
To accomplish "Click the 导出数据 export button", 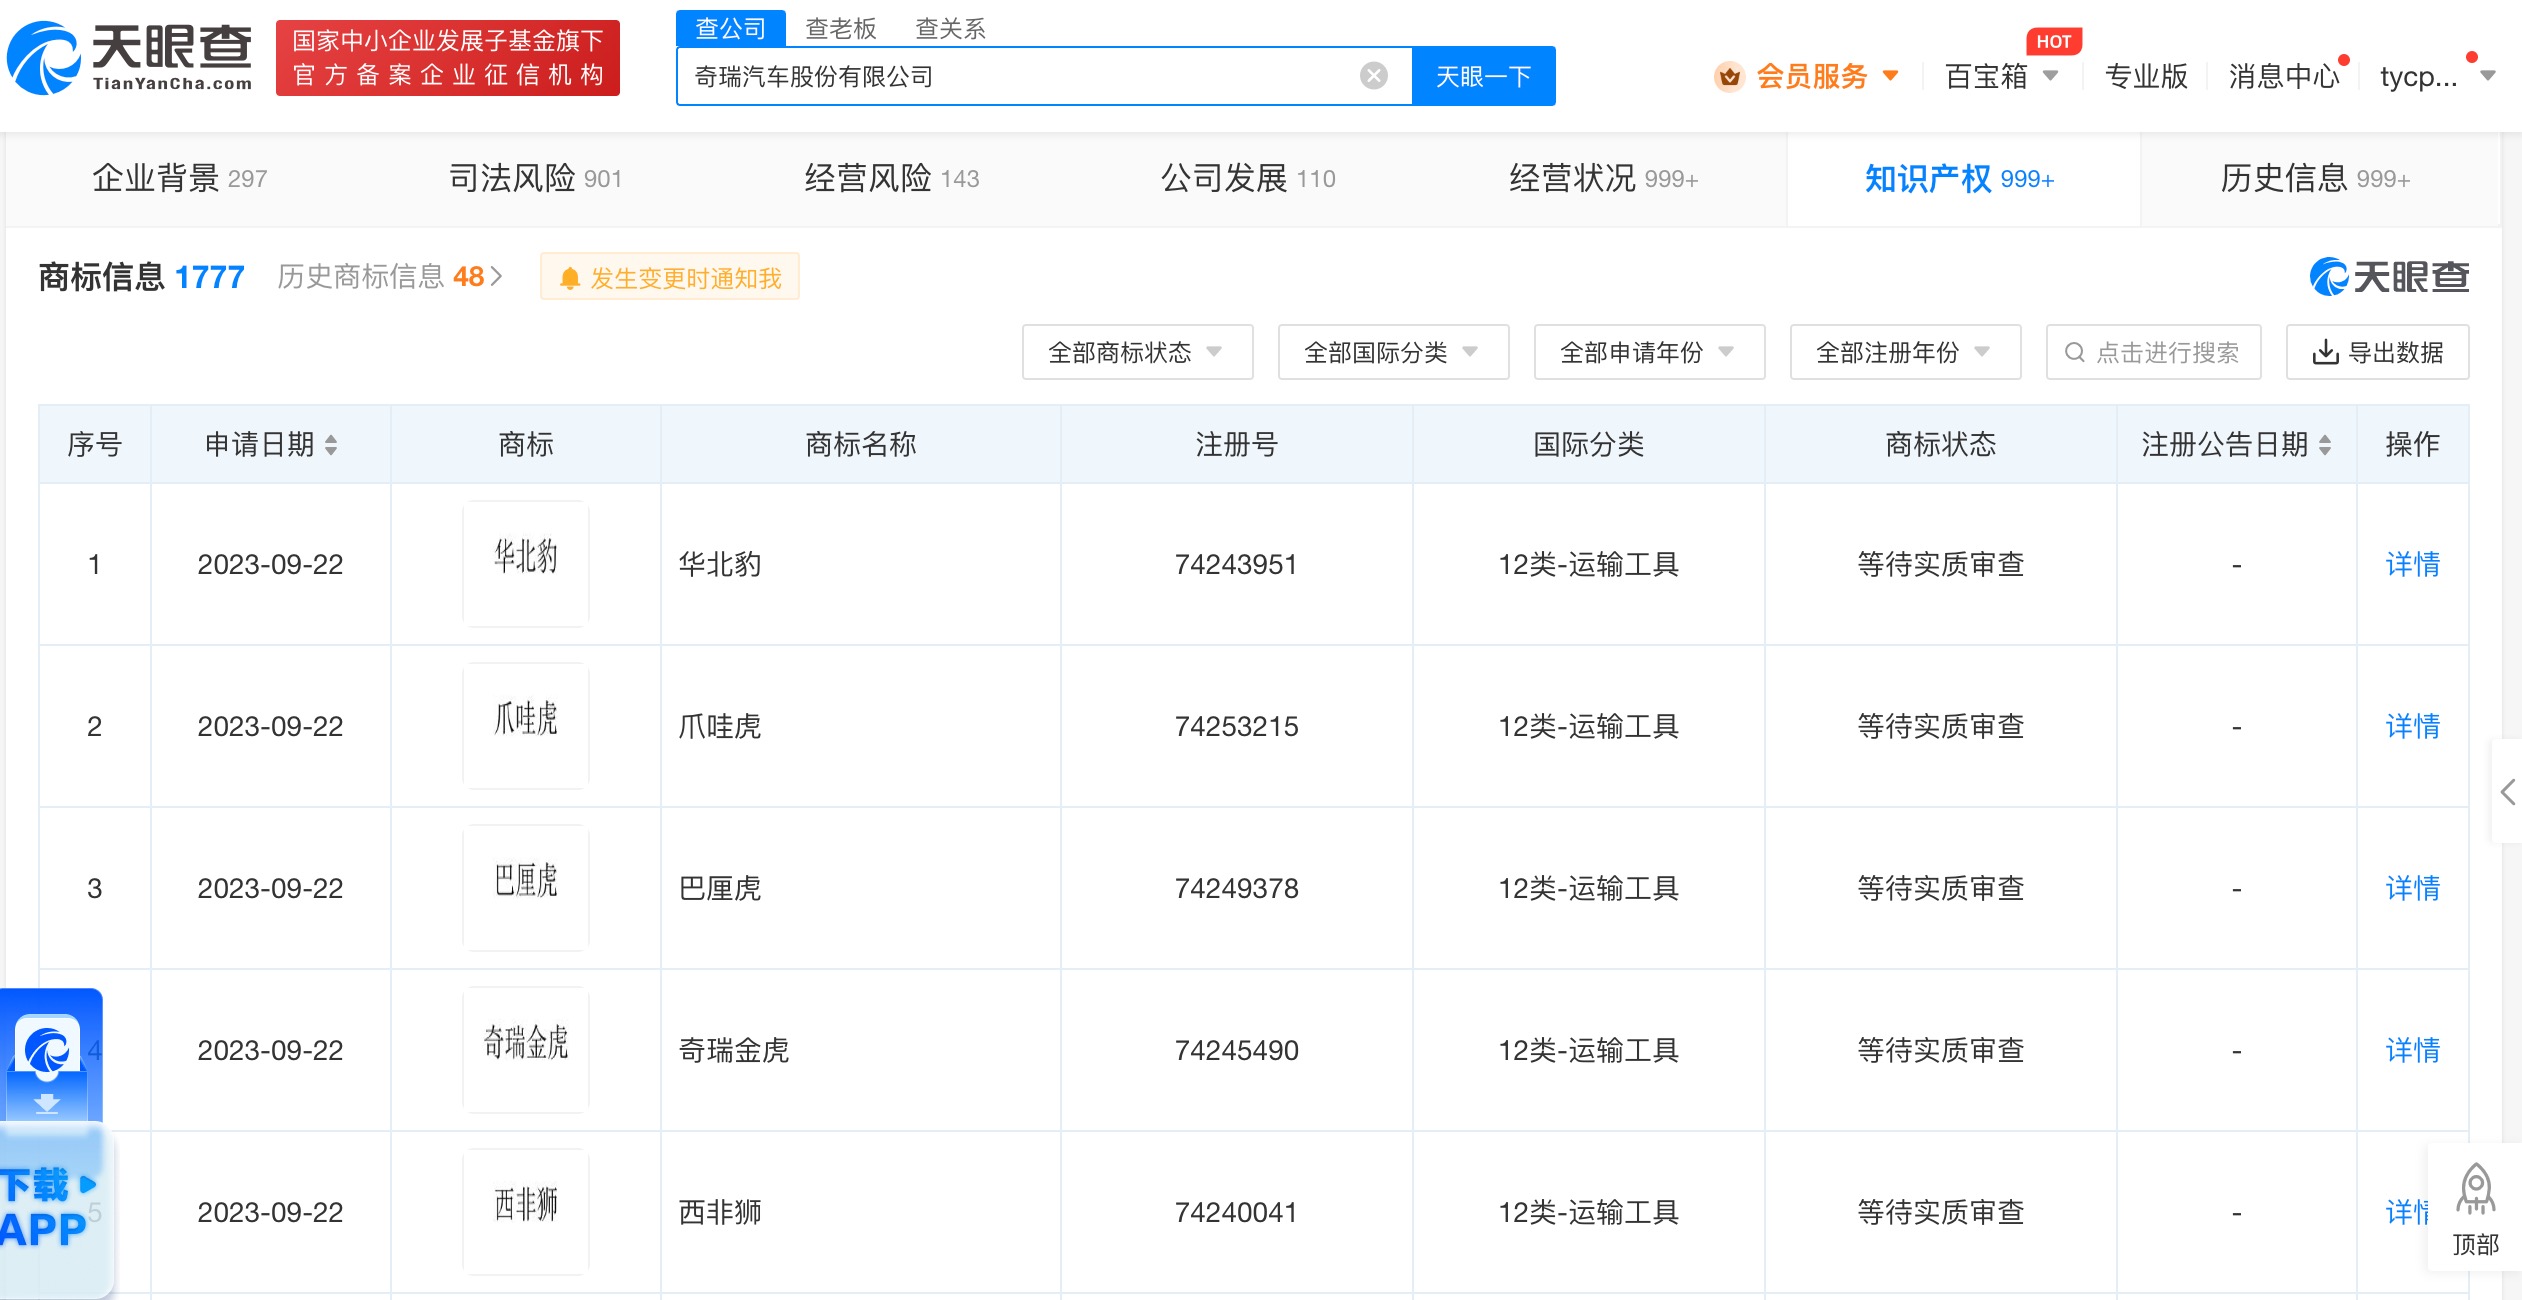I will pos(2378,352).
